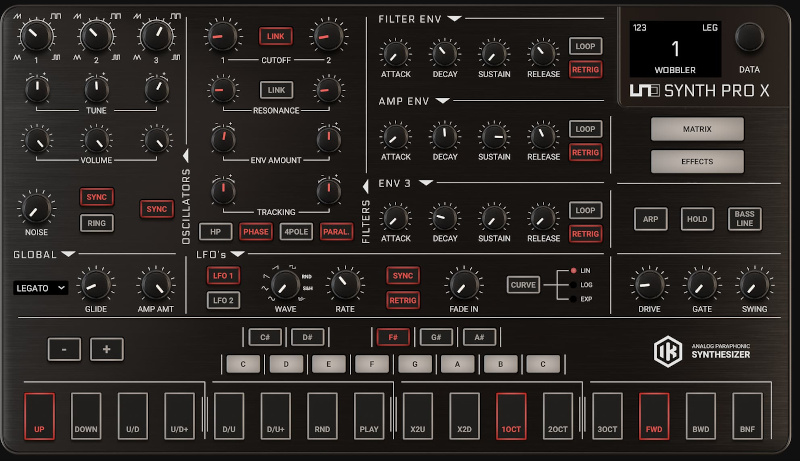Expand the Filter Env dropdown arrow
This screenshot has height=461, width=800.
click(x=454, y=19)
